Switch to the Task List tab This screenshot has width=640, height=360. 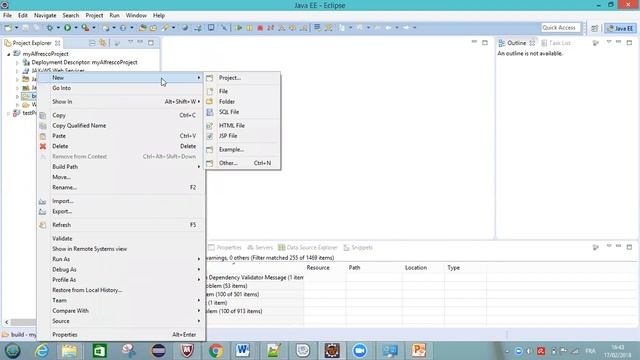[x=556, y=43]
